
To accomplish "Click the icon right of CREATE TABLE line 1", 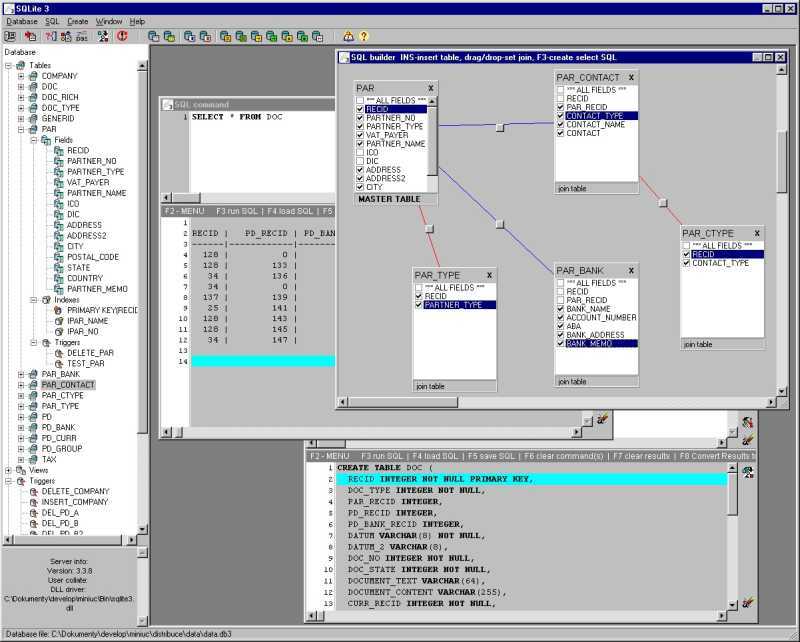I will tap(748, 472).
